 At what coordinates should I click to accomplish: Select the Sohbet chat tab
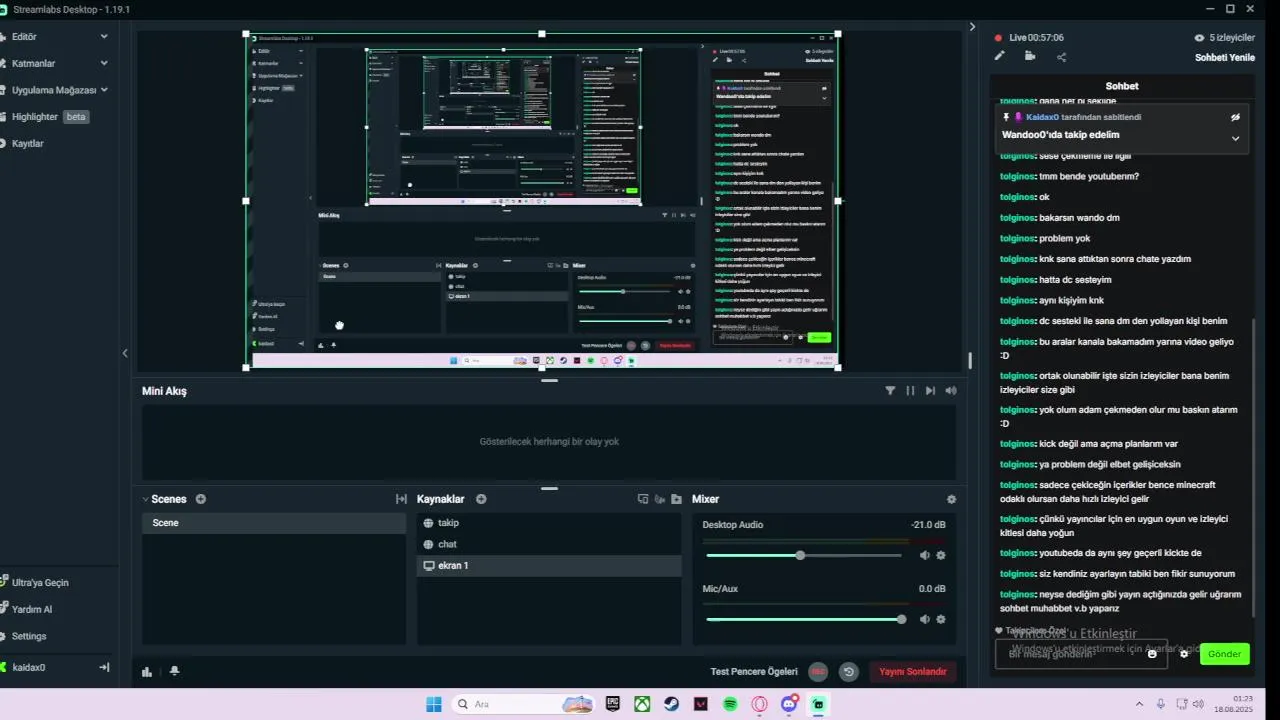[x=1122, y=86]
